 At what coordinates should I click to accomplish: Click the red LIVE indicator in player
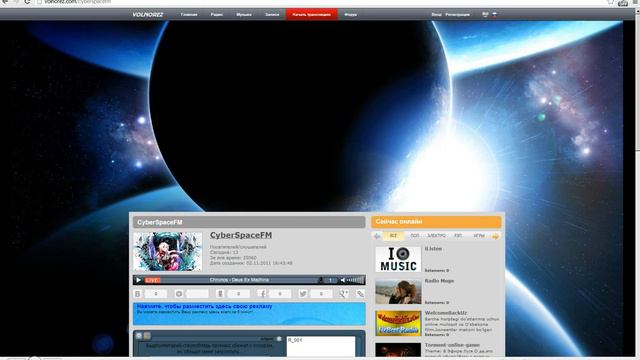152,280
